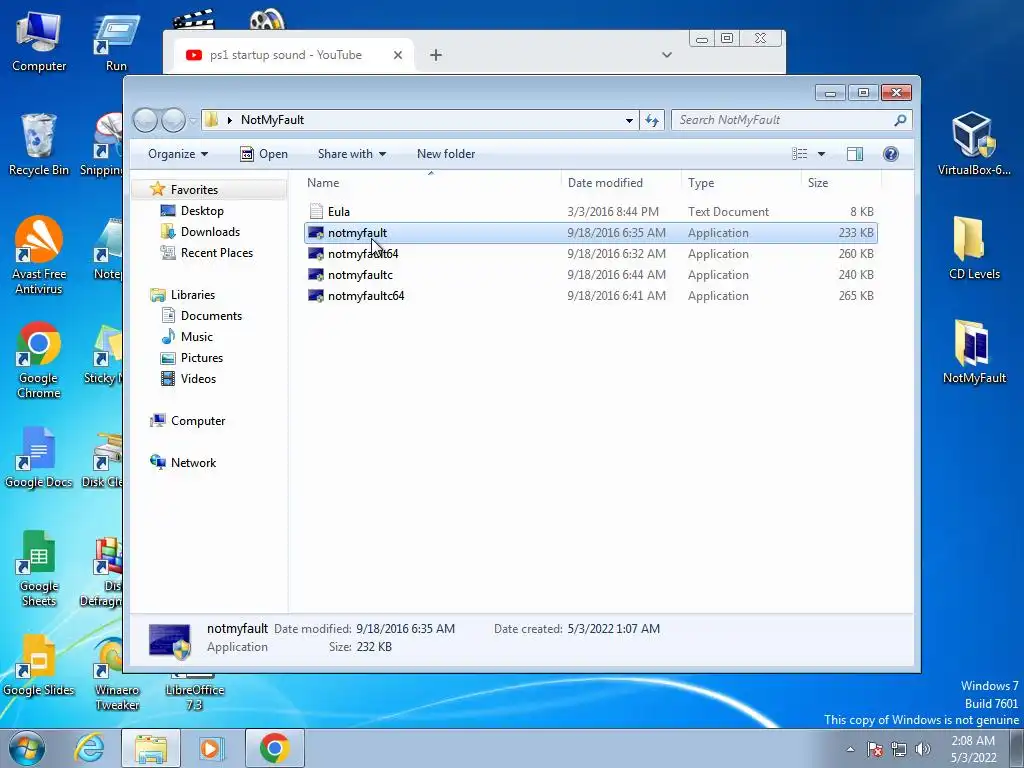Show hidden tray icons arrow

pyautogui.click(x=850, y=749)
